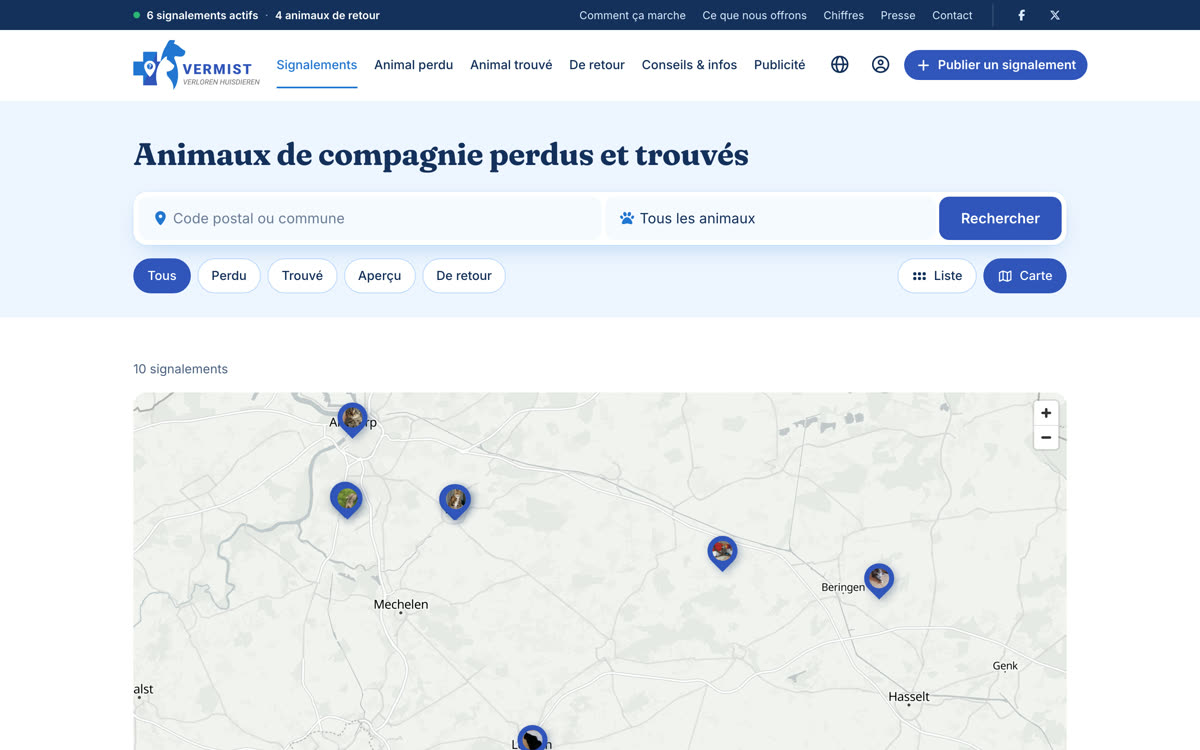The width and height of the screenshot is (1200, 750).
Task: Click the map pin near Leuven
Action: point(532,739)
